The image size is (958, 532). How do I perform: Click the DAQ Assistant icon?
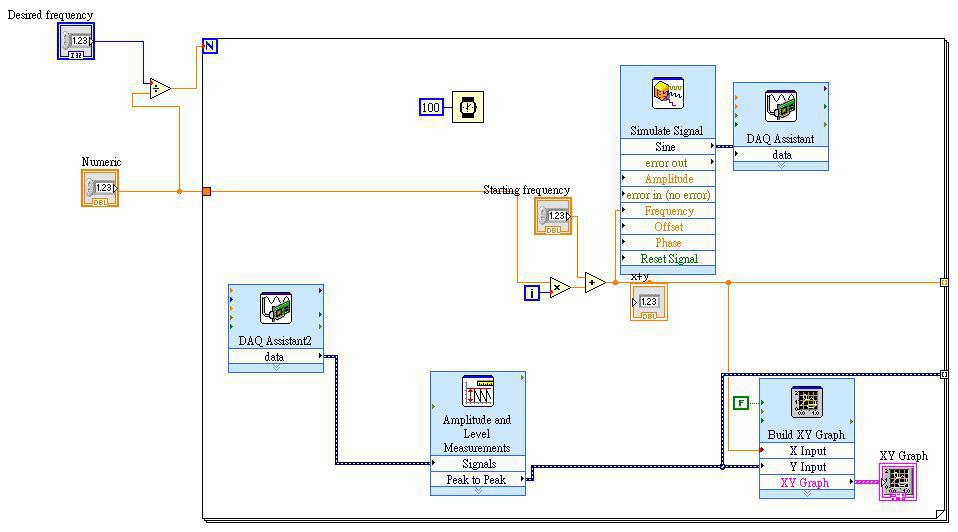click(x=780, y=106)
